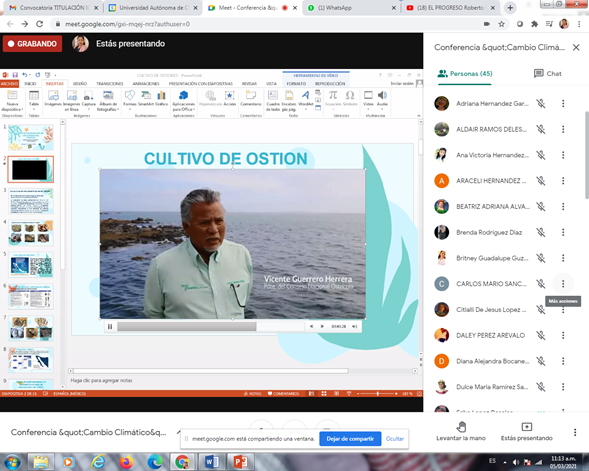This screenshot has height=471, width=589.
Task: Click the Encabezado y pie de página icon
Action: (x=289, y=100)
